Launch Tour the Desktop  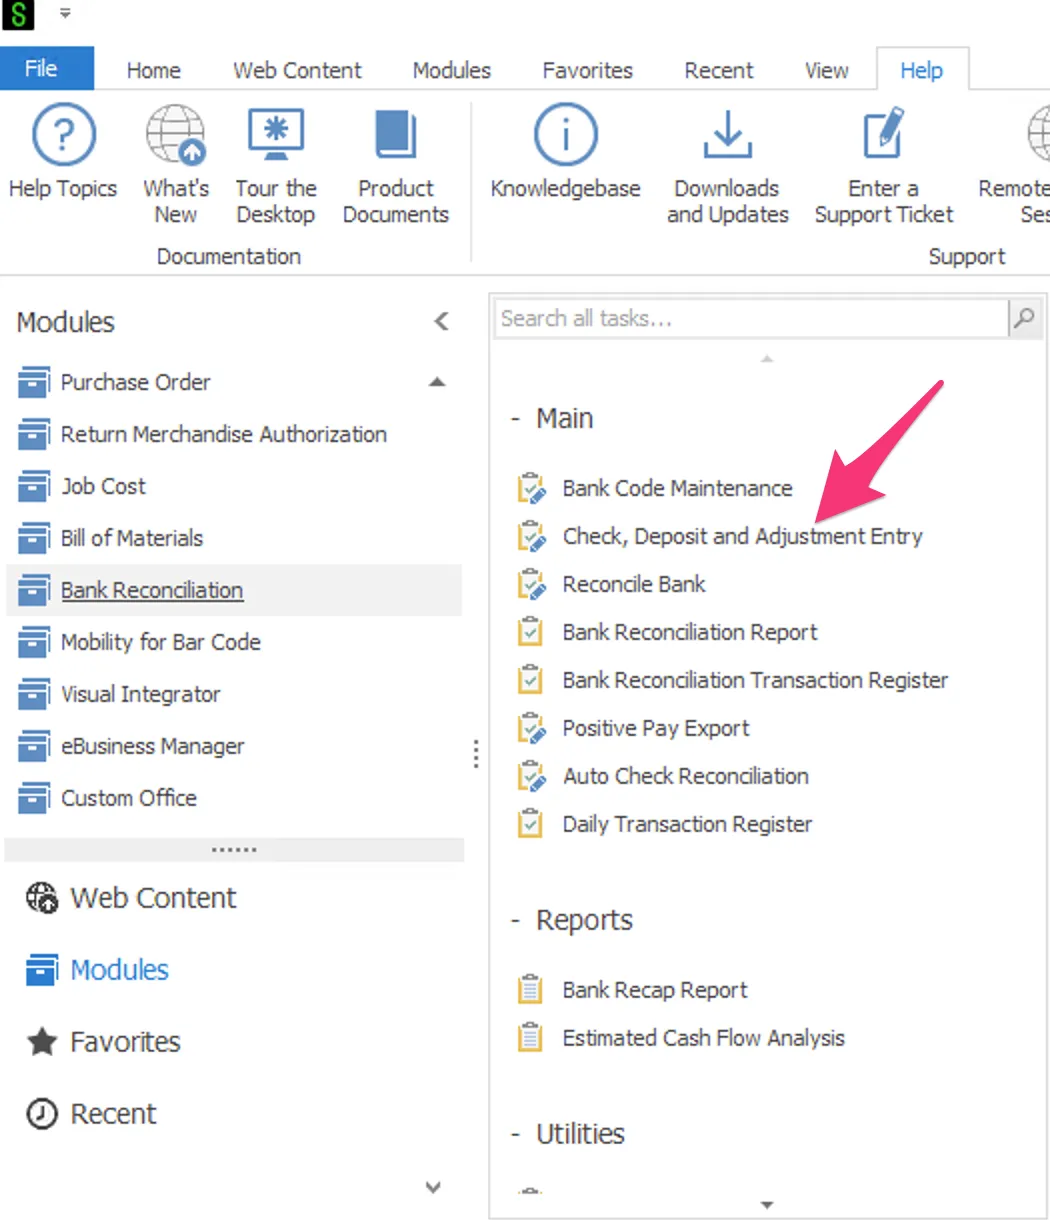pos(276,165)
